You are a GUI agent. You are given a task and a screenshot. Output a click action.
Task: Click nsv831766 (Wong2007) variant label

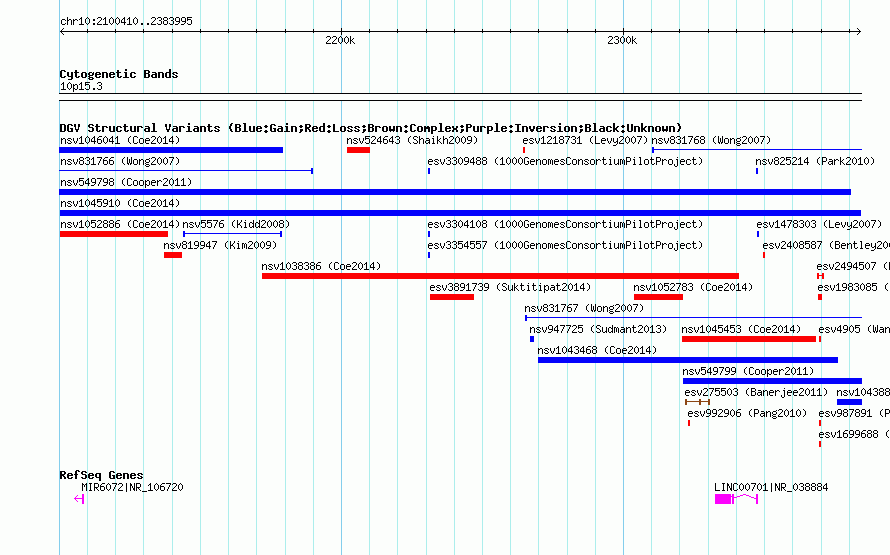[120, 161]
